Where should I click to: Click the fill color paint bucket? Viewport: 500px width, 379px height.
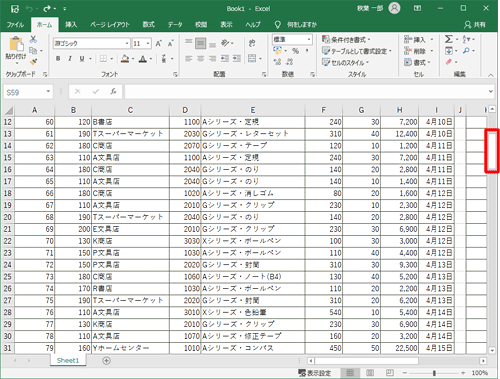(x=125, y=59)
